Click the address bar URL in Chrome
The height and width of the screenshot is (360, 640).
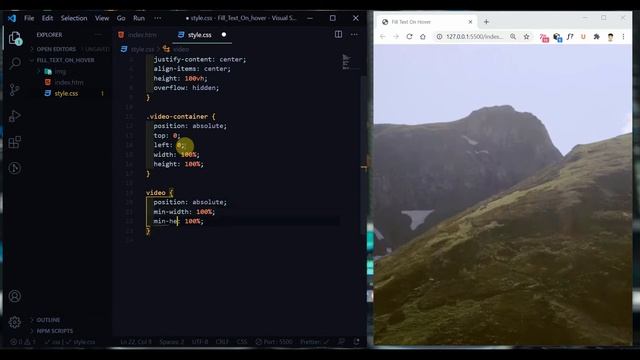click(474, 37)
